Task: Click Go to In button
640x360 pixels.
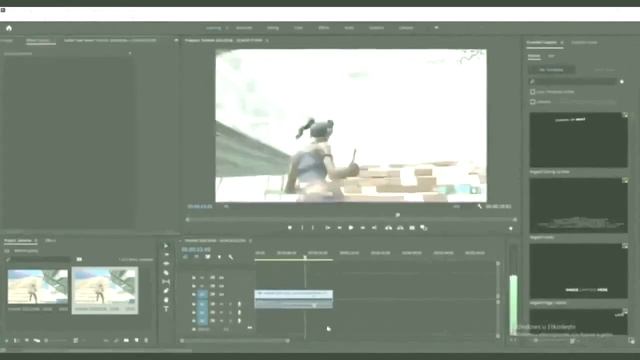Action: point(327,228)
